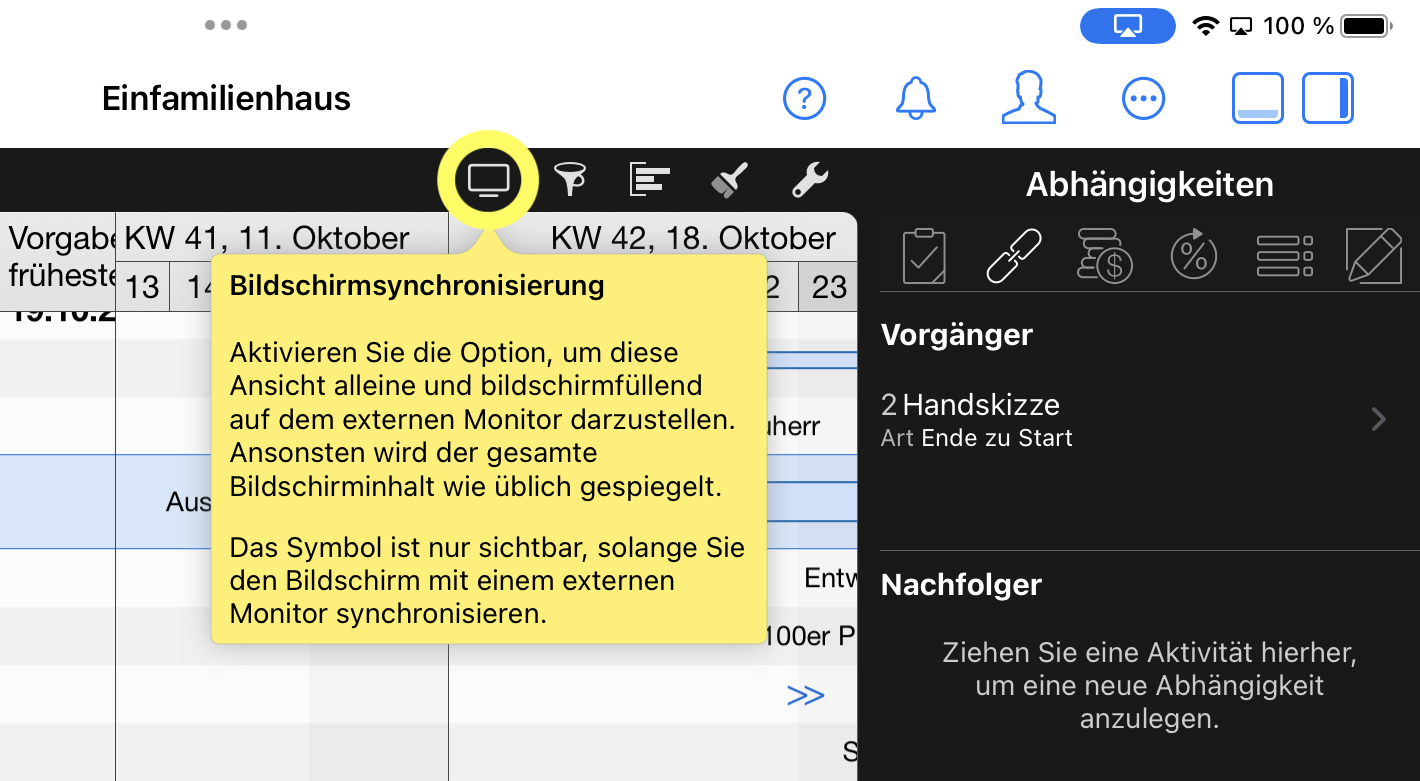
Task: Open the formatting paintbrush tool
Action: [729, 179]
